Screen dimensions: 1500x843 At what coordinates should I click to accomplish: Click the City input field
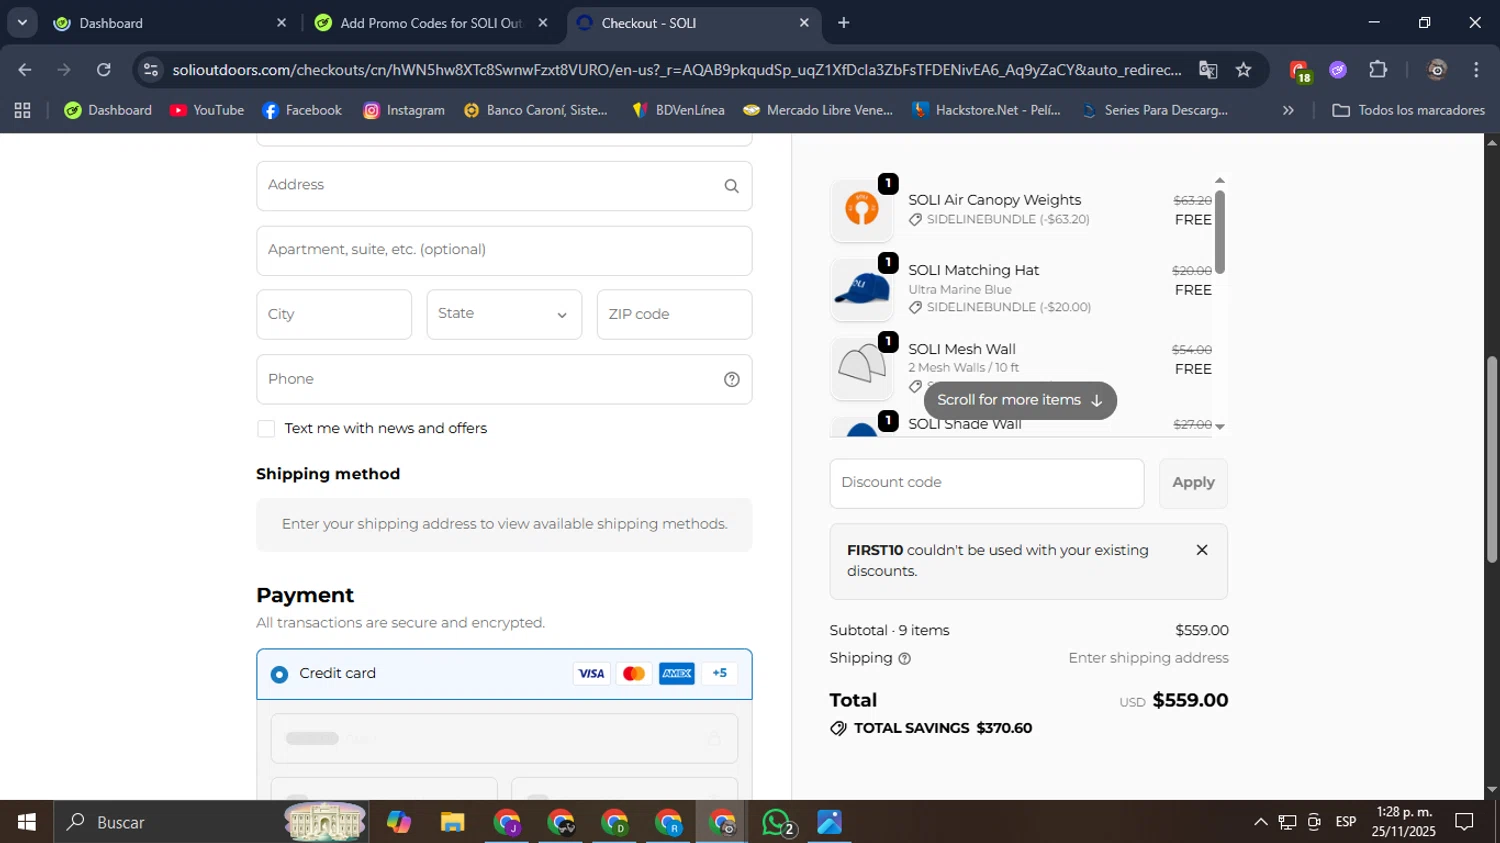point(334,314)
